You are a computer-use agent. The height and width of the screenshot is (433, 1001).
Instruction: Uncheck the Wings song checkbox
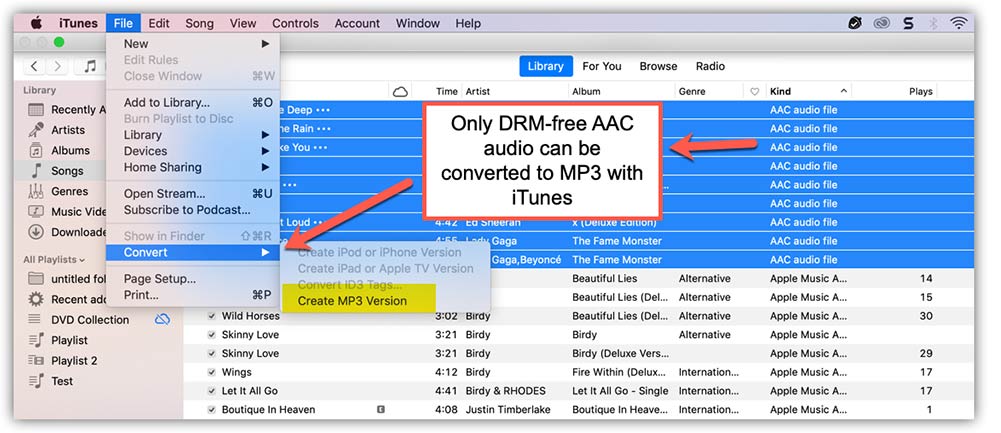coord(211,372)
